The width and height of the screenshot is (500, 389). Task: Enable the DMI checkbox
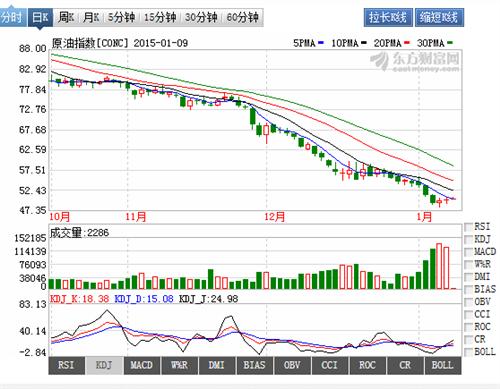pos(468,277)
